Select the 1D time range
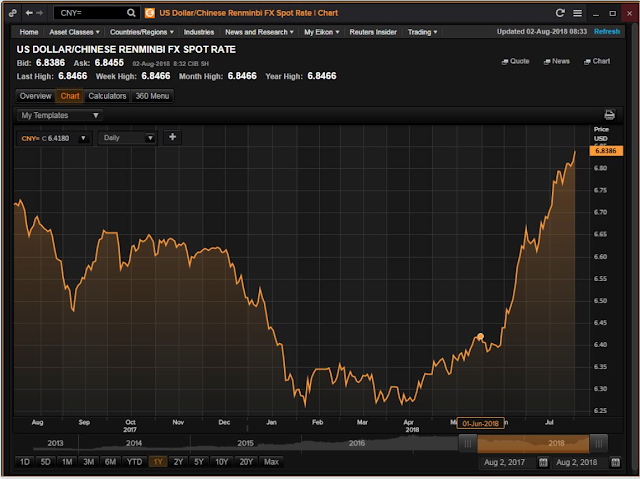640x479 pixels. pos(25,462)
